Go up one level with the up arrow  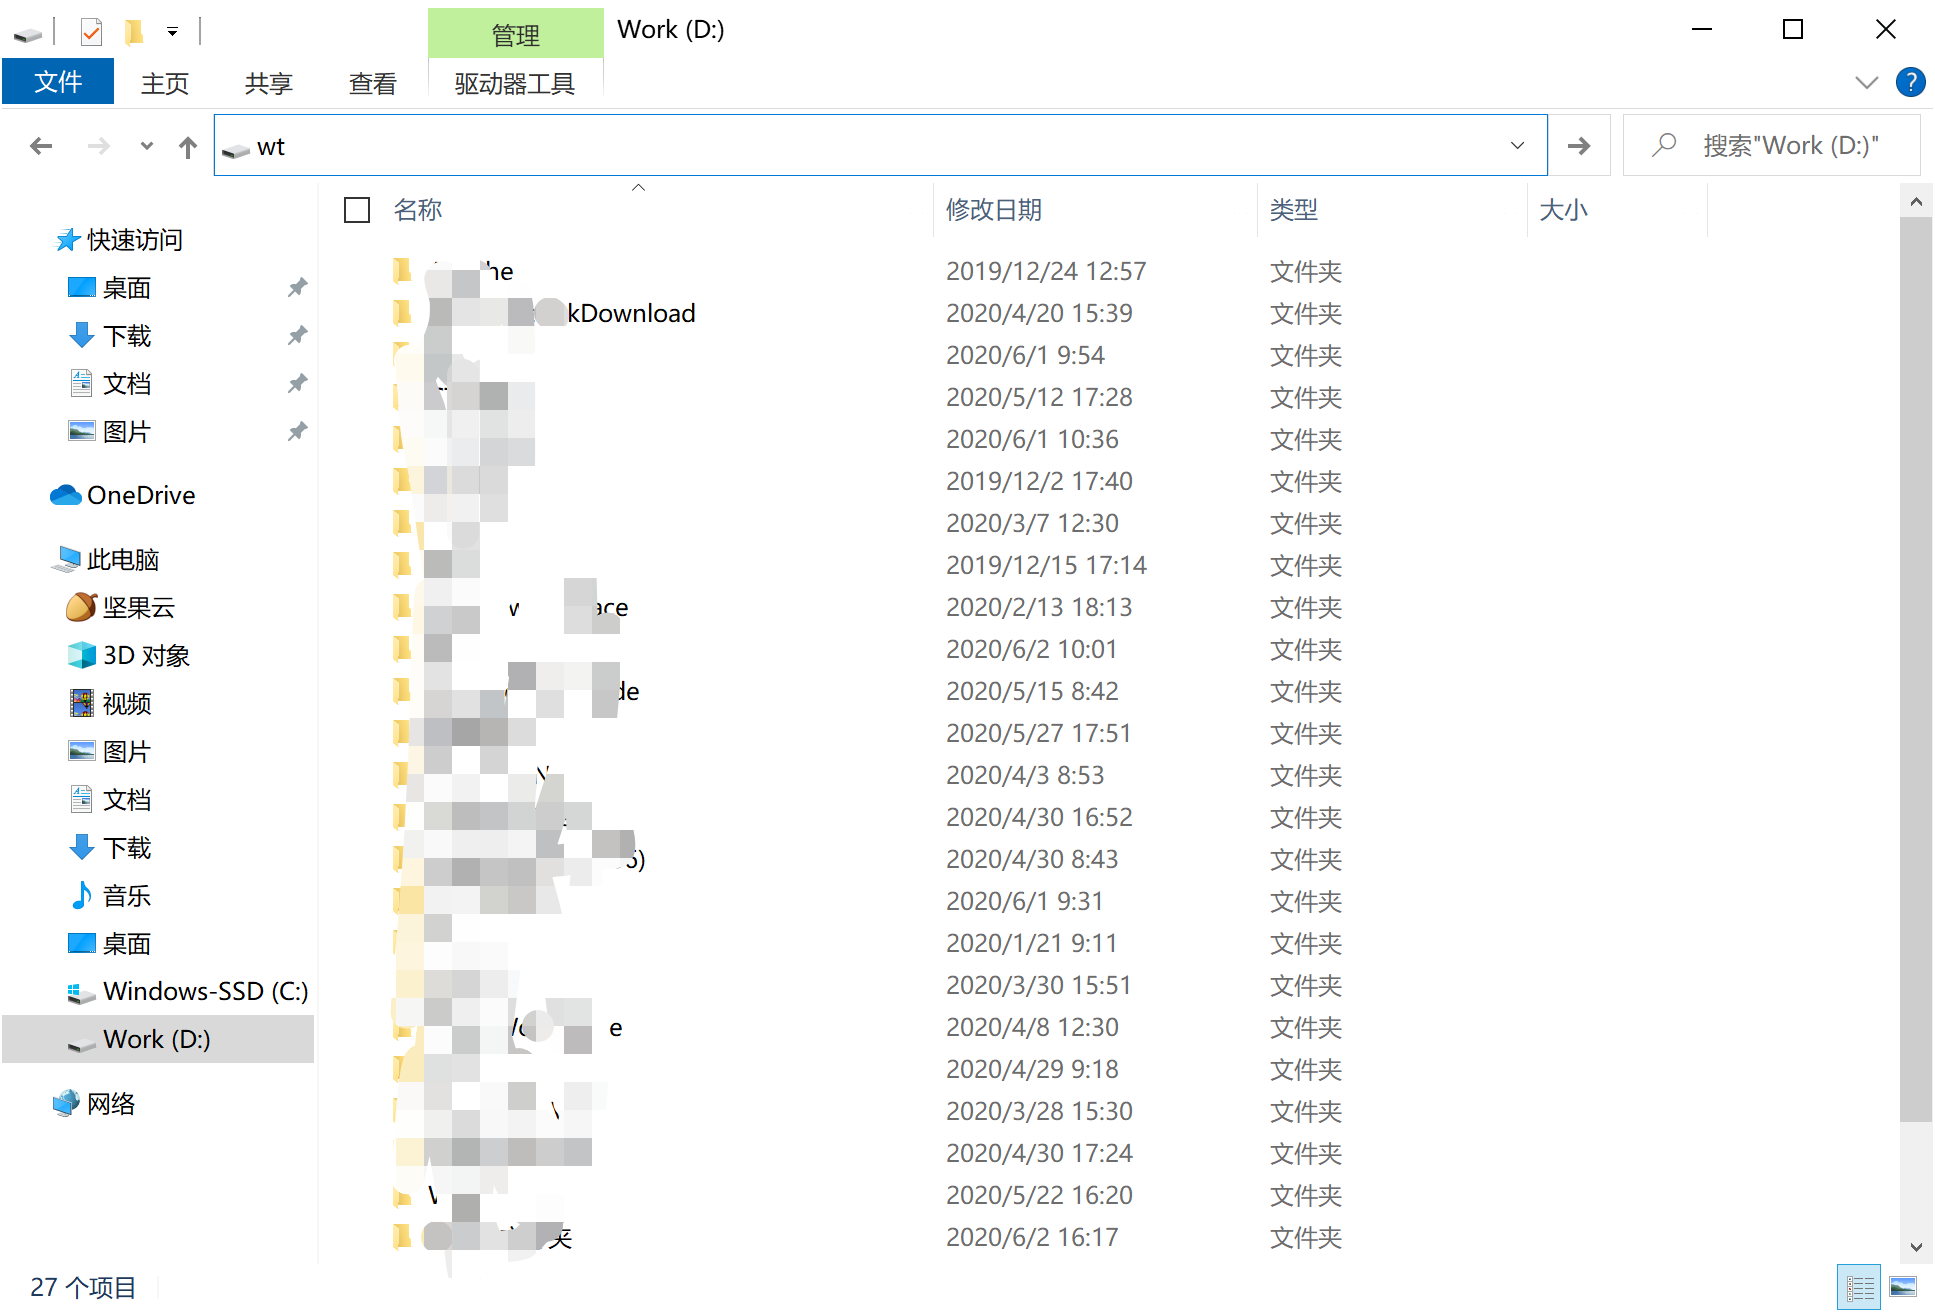[187, 145]
